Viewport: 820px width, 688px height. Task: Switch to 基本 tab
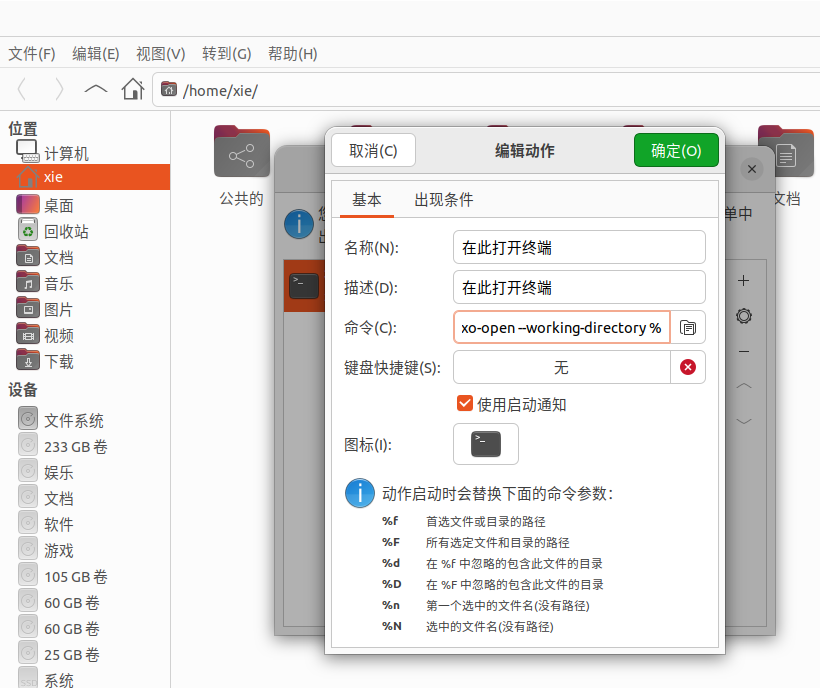coord(367,200)
